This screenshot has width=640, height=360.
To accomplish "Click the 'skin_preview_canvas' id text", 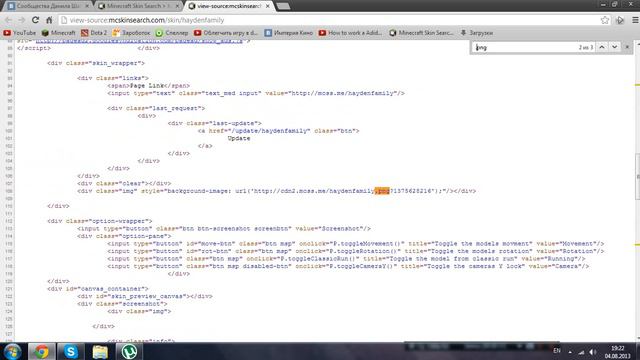I will pyautogui.click(x=146, y=296).
